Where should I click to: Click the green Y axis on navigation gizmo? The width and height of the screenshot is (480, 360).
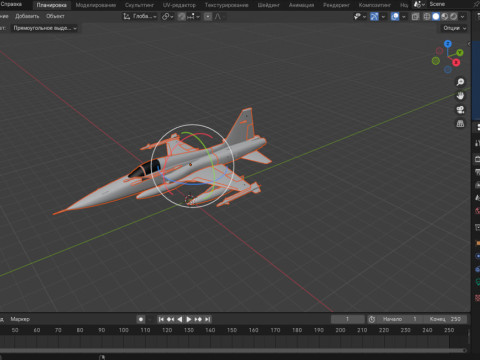460,52
